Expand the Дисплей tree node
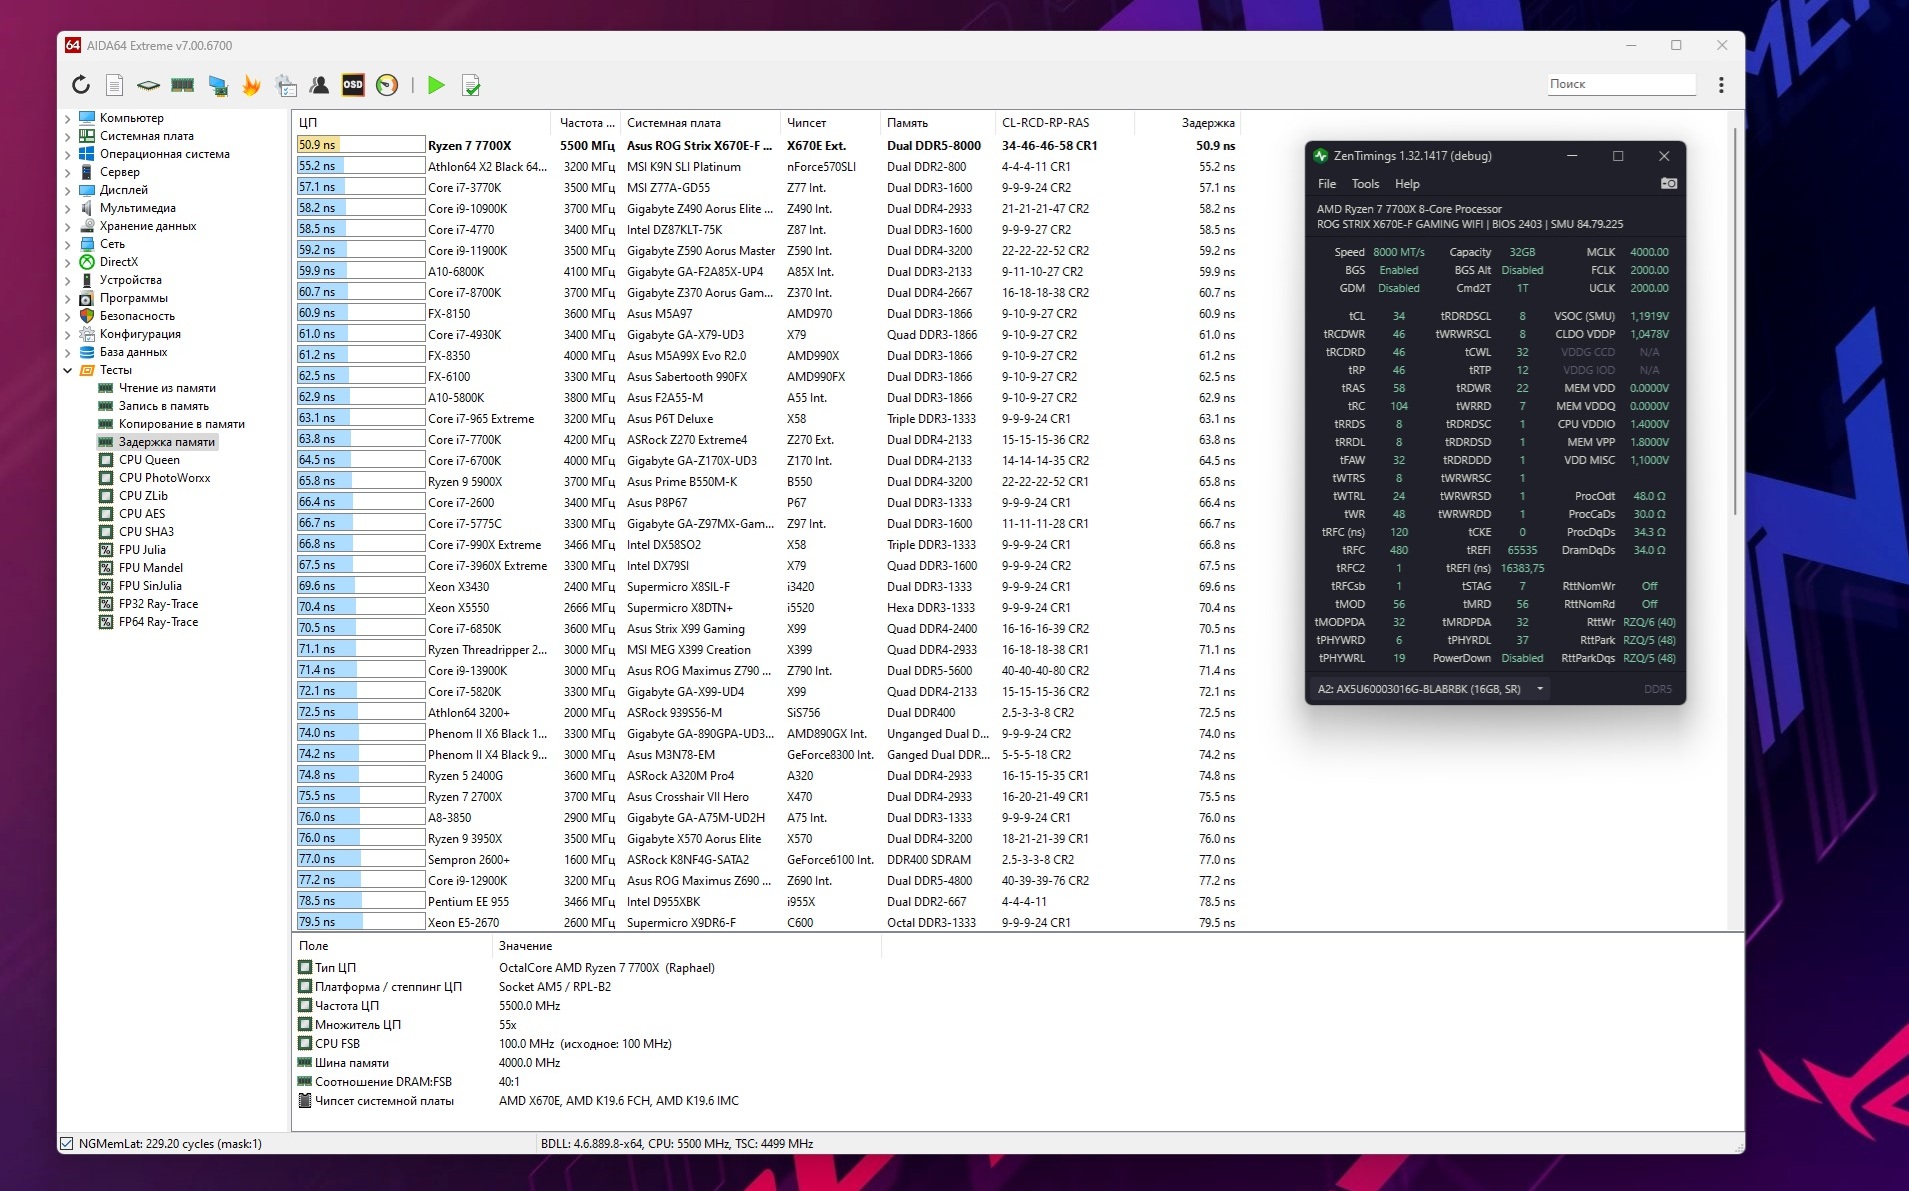Image resolution: width=1909 pixels, height=1191 pixels. click(x=67, y=190)
